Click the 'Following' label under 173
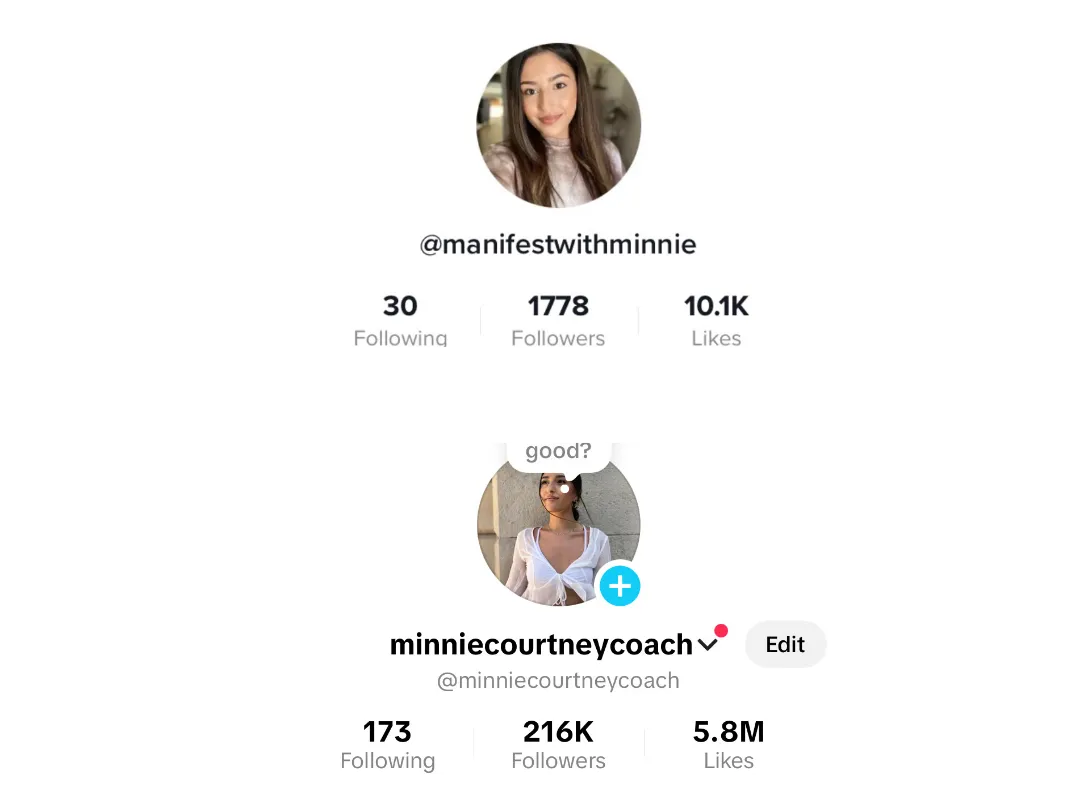This screenshot has width=1080, height=800. pos(388,761)
